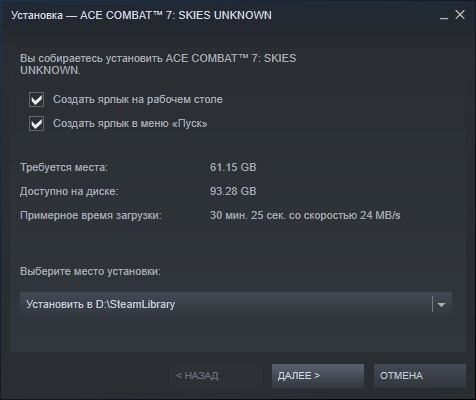
Task: Click the label «Создать ярлык в меню Пуск»
Action: (x=130, y=124)
